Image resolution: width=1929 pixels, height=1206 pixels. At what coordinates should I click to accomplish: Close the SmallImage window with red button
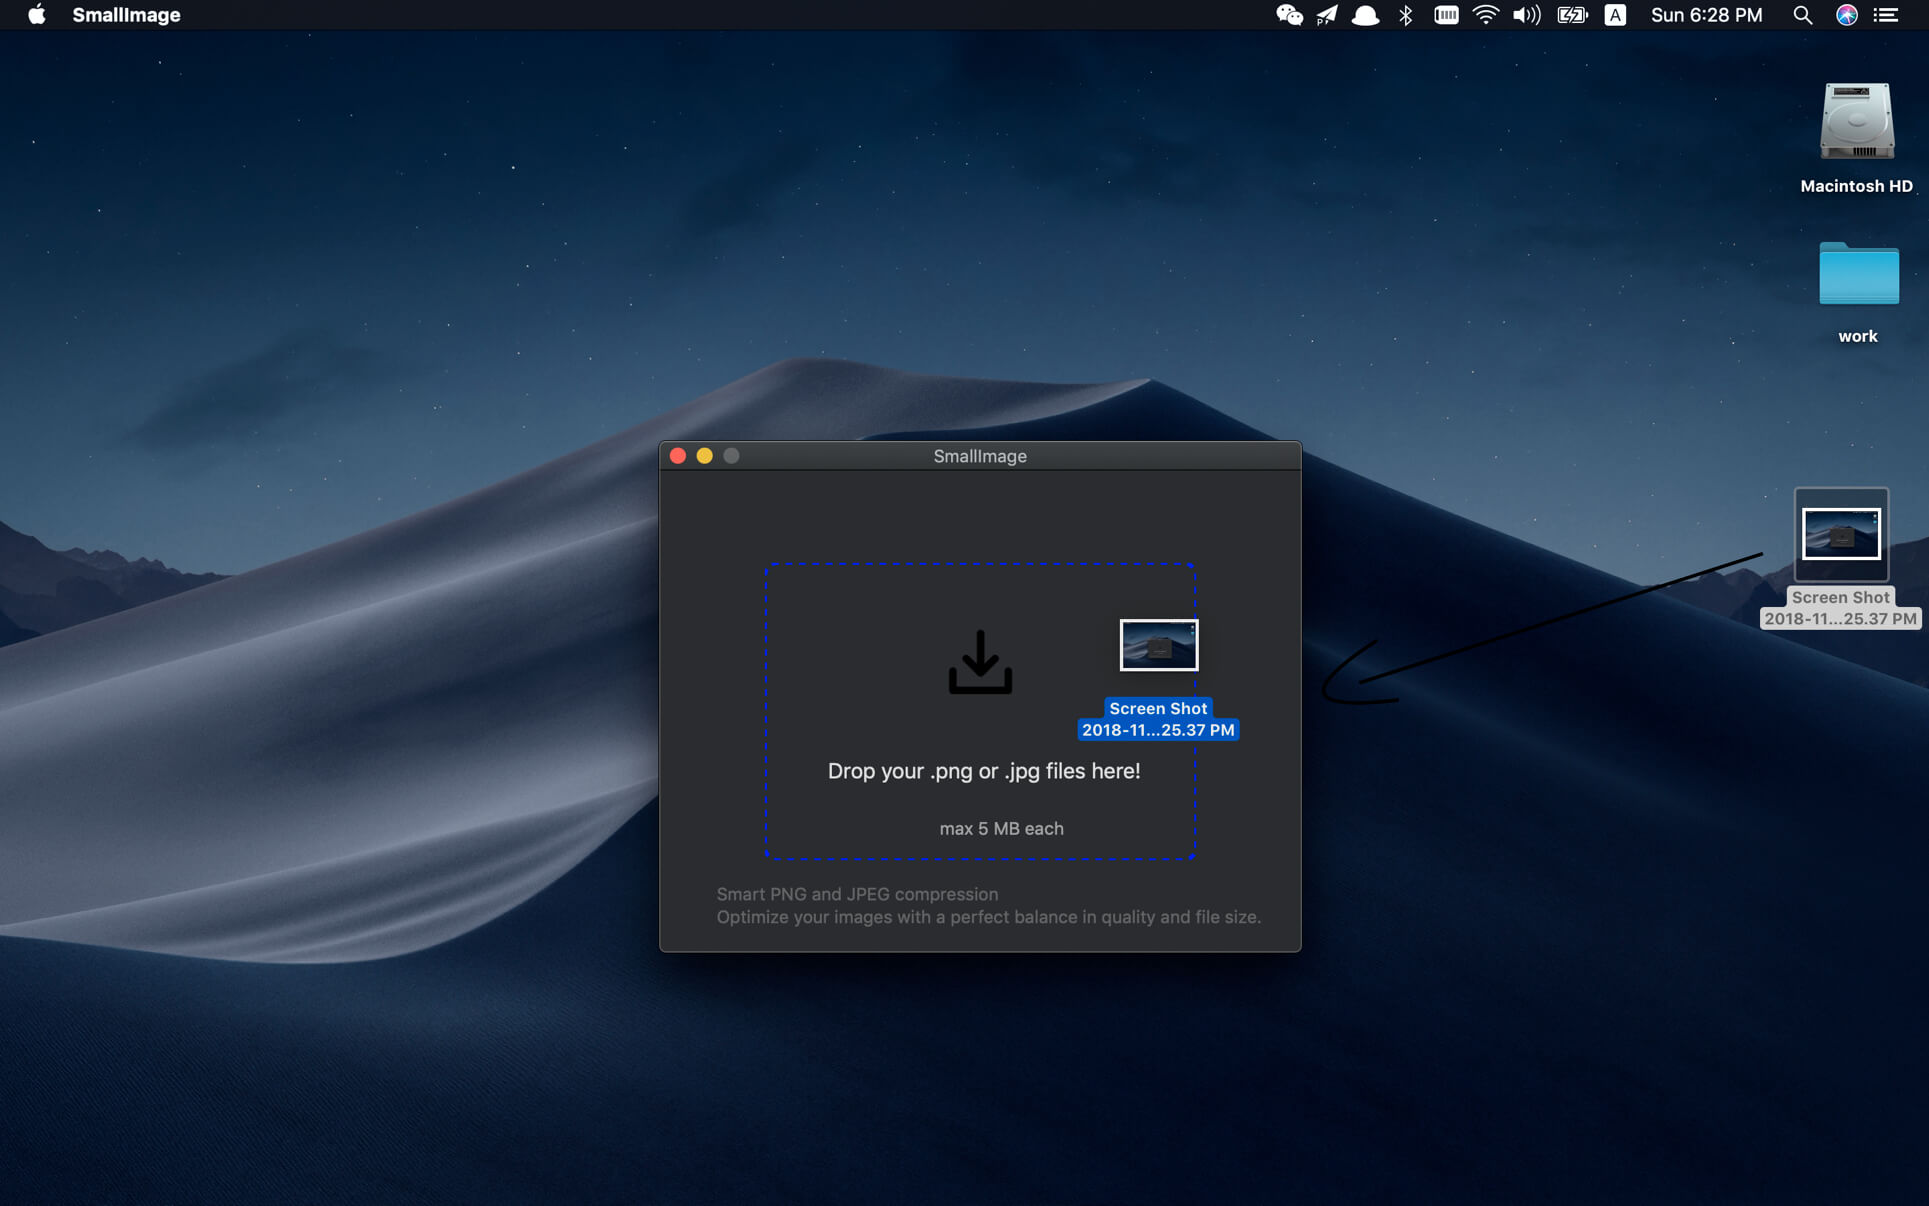(678, 456)
